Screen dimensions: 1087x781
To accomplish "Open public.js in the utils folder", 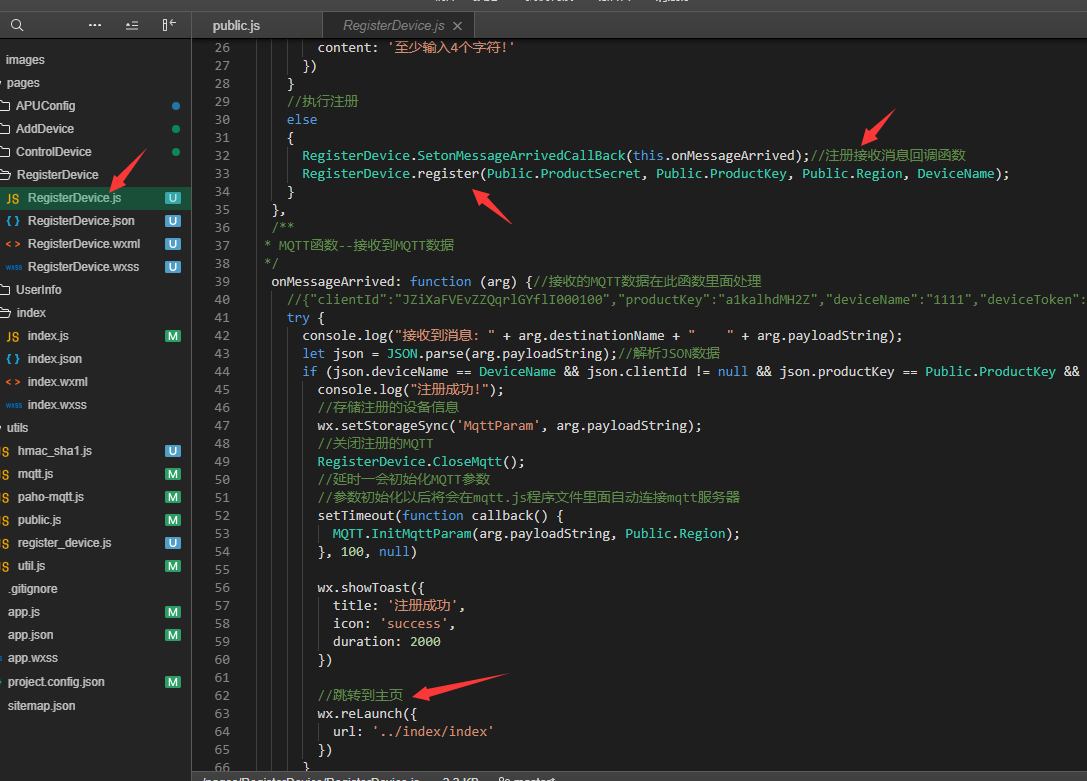I will click(40, 520).
